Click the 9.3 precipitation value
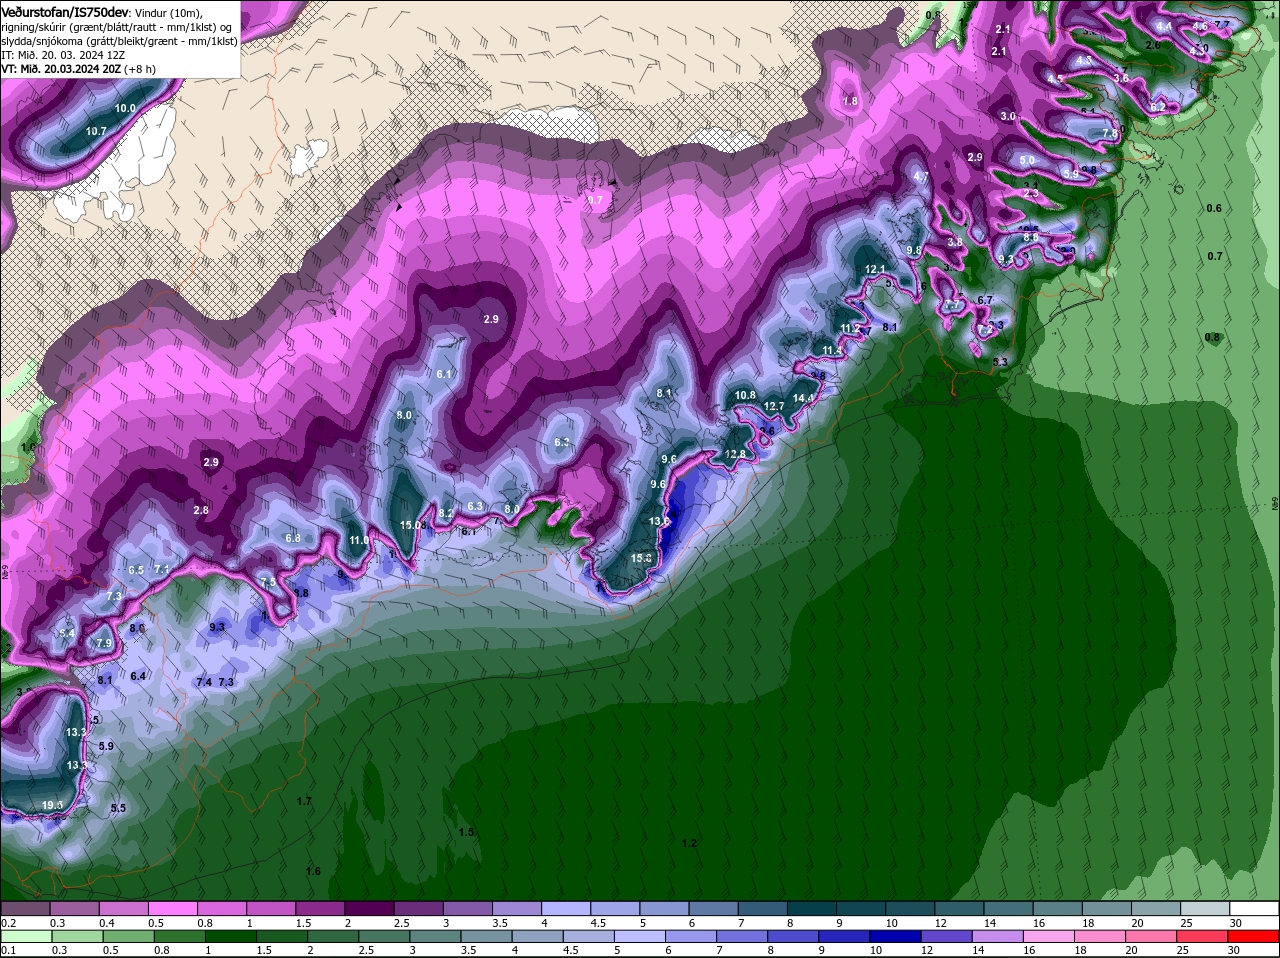1280x958 pixels. click(x=217, y=627)
